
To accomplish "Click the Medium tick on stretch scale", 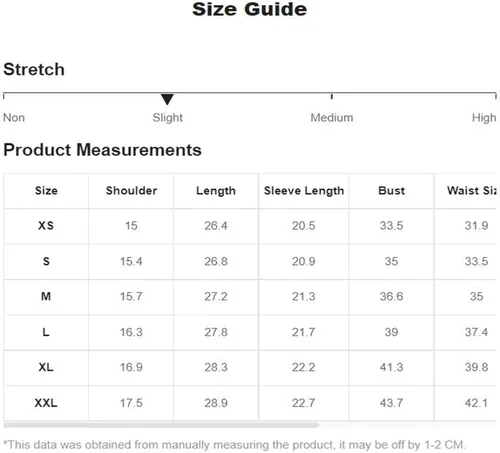I will click(x=332, y=96).
